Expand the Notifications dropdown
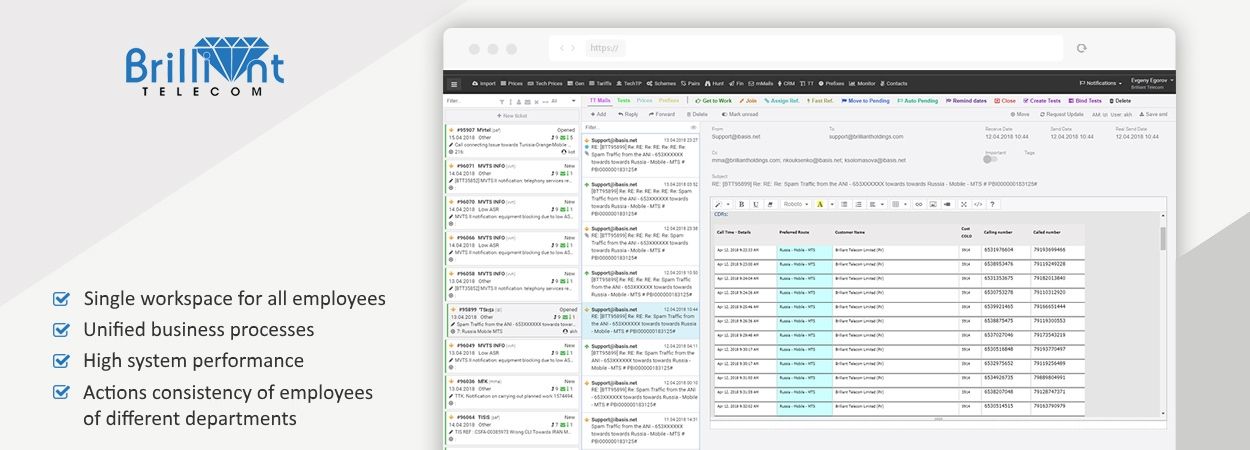This screenshot has height=450, width=1250. coord(1100,83)
